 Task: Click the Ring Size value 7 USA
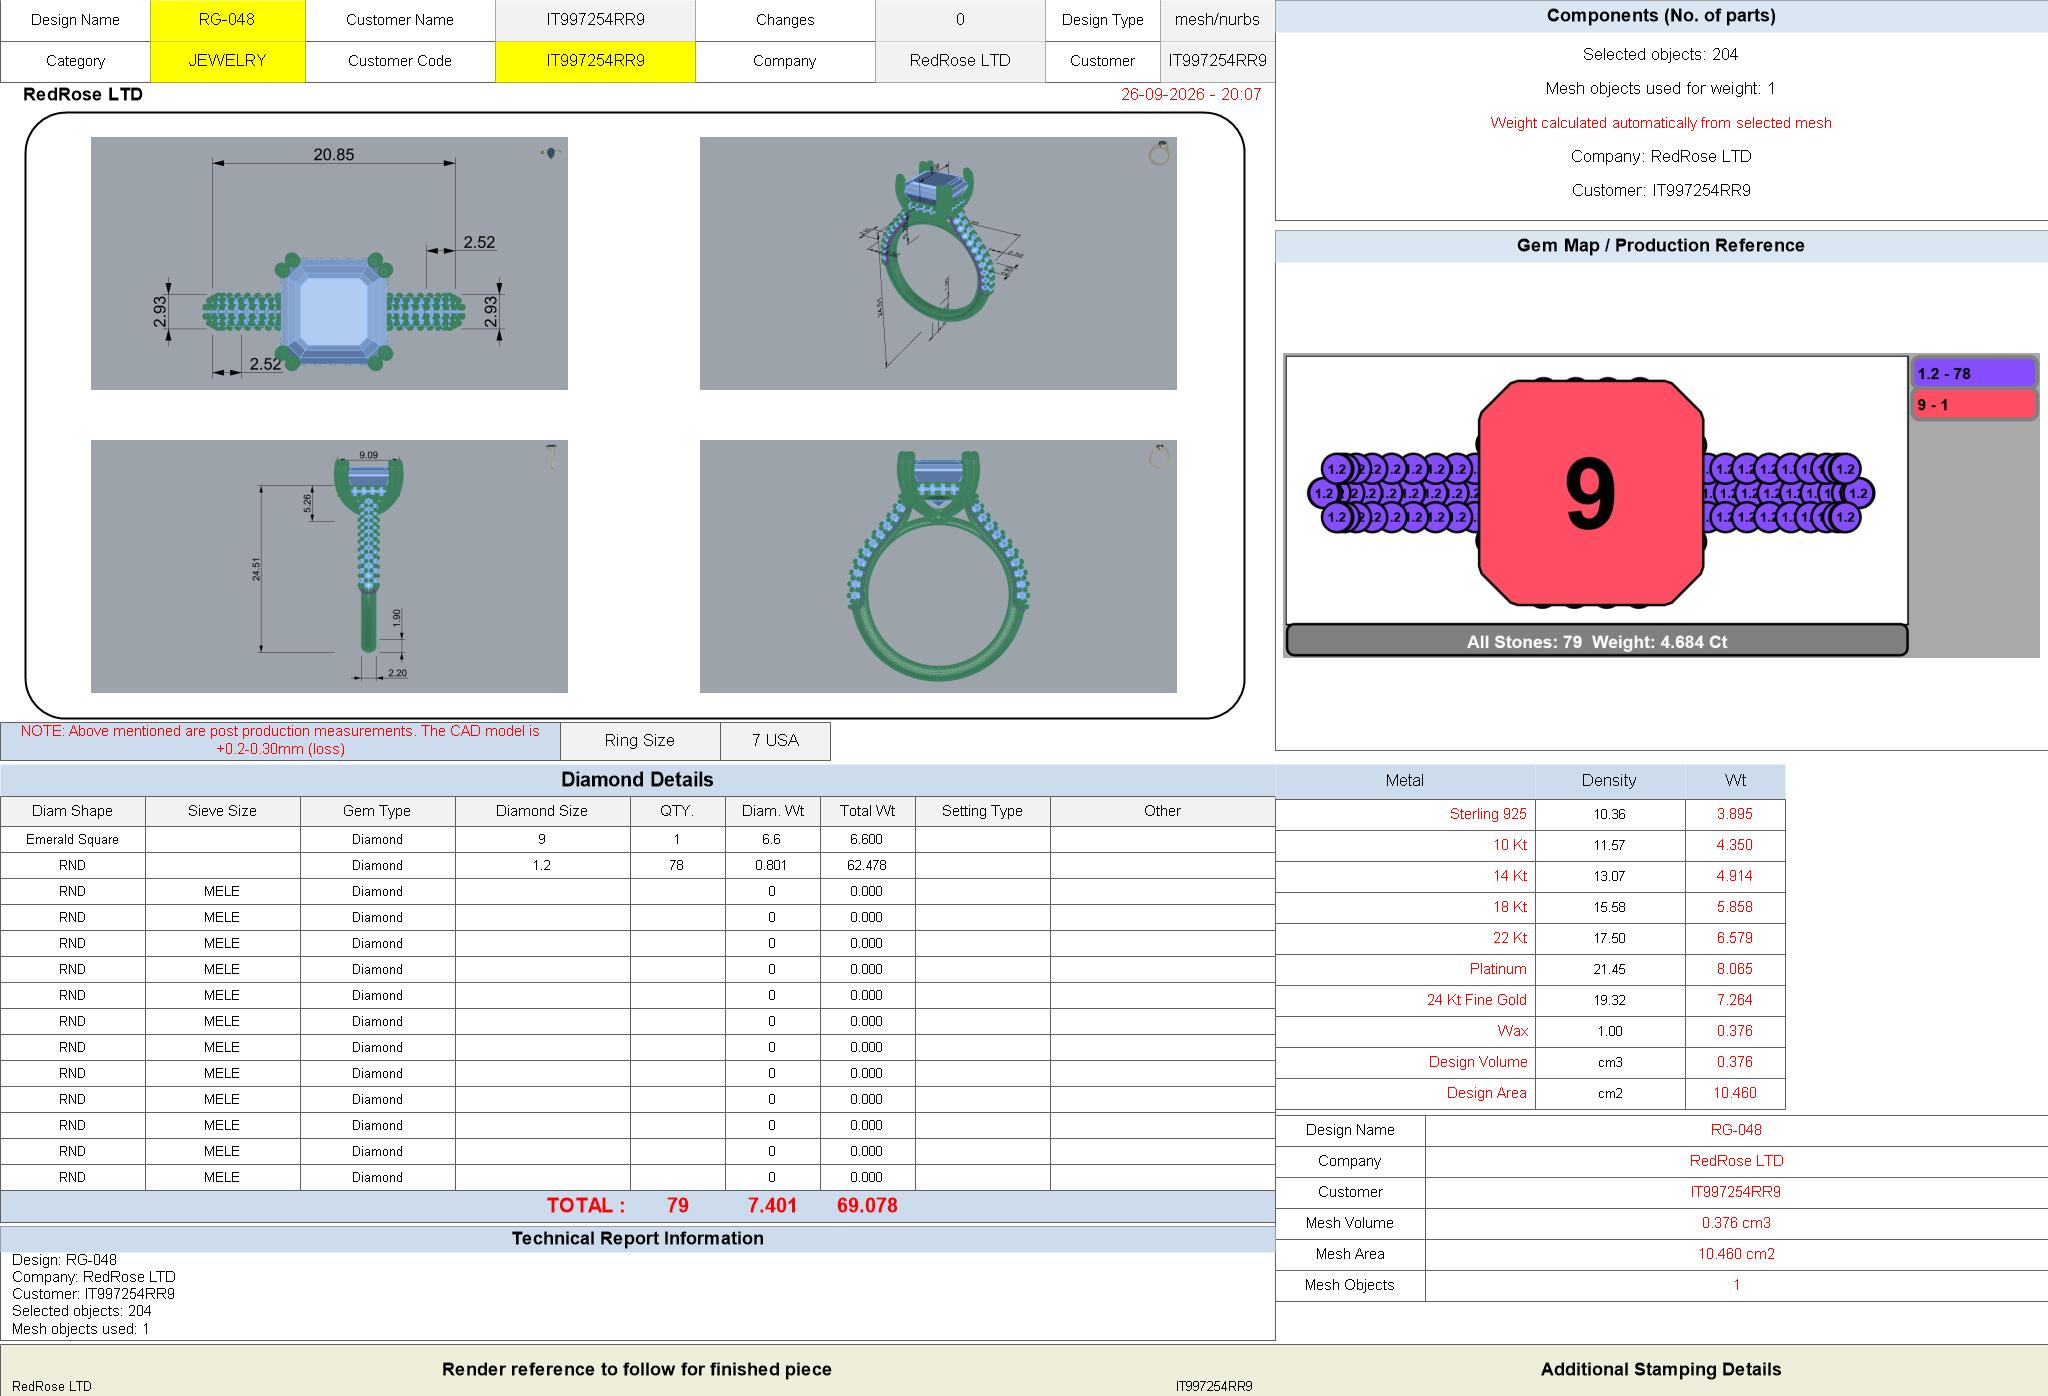(x=775, y=741)
